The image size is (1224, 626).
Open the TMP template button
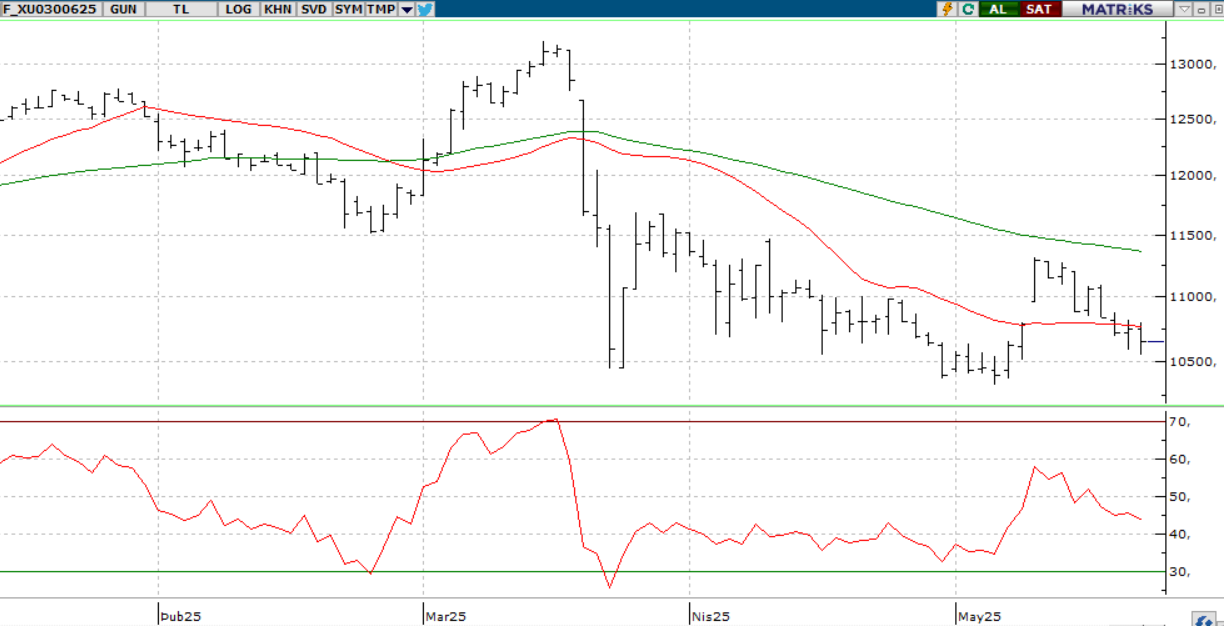point(381,9)
